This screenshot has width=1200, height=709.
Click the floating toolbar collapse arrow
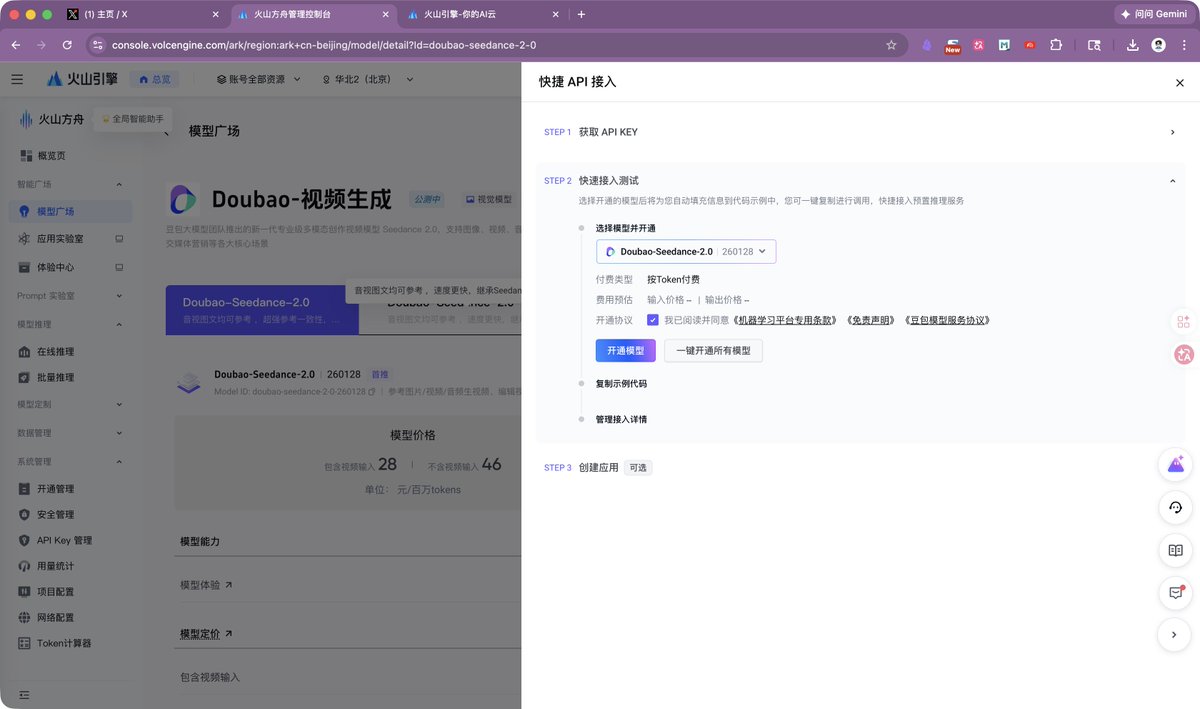[1175, 634]
